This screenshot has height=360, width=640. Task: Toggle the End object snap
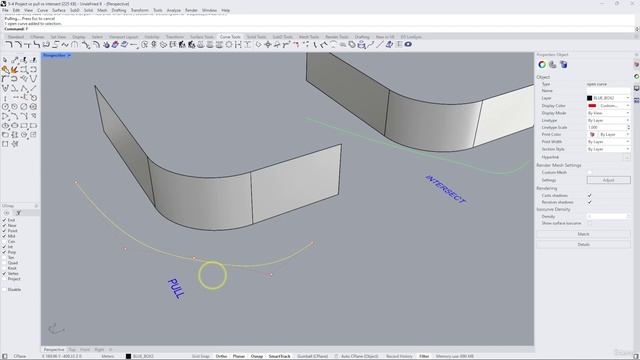pyautogui.click(x=4, y=220)
